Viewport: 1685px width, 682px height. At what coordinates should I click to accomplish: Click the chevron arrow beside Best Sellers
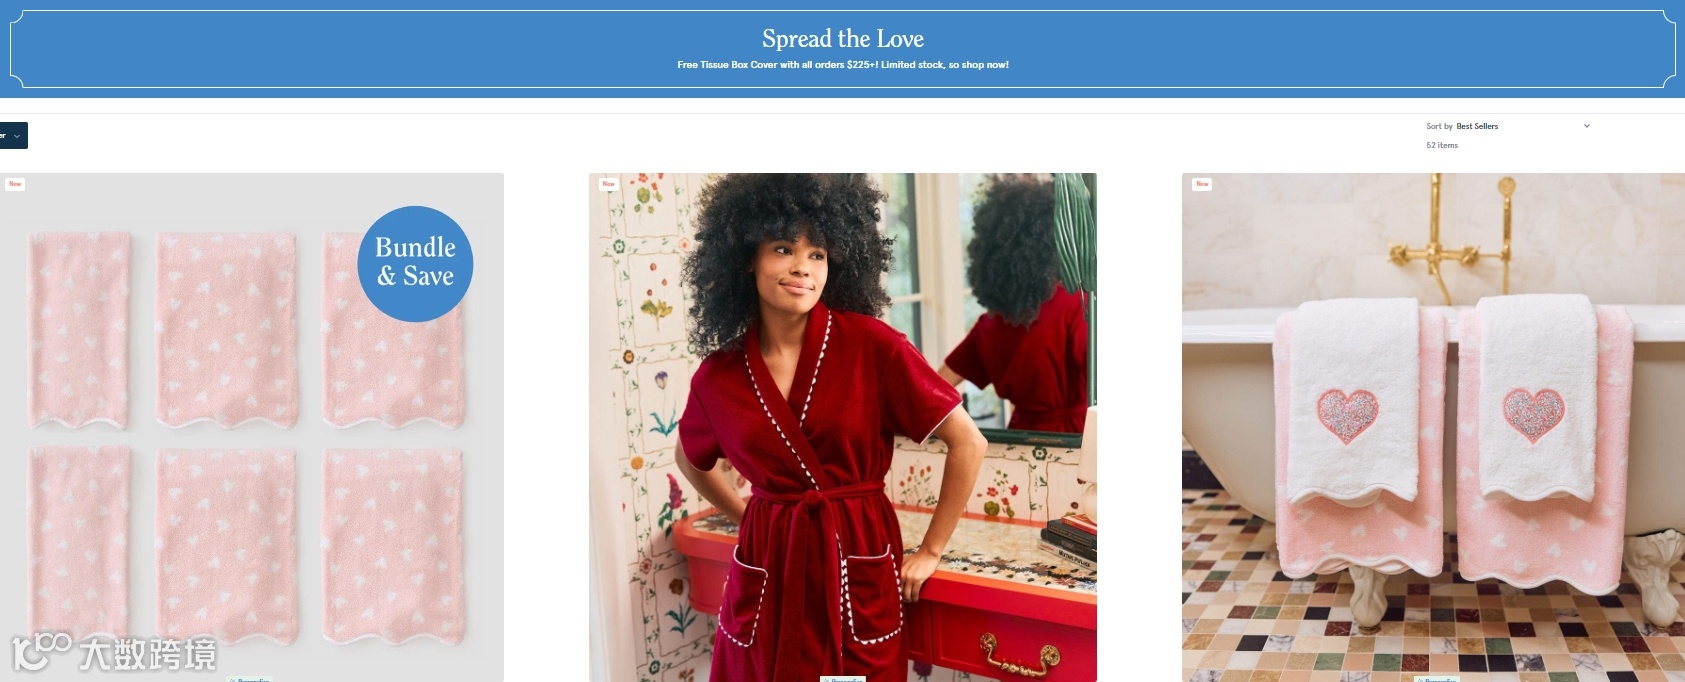(1586, 126)
